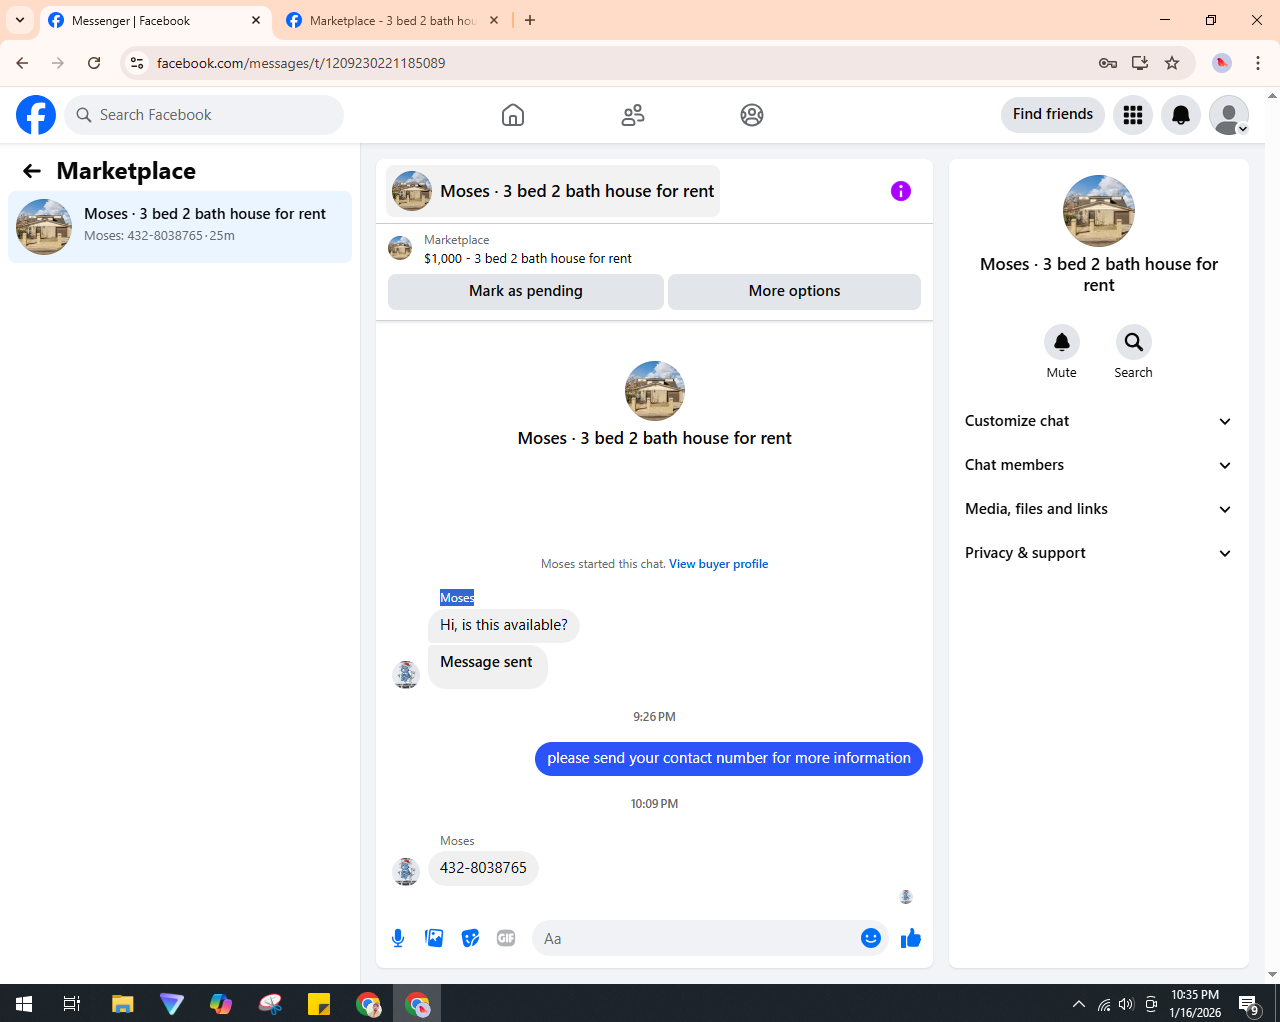The width and height of the screenshot is (1280, 1022).
Task: Open the account profile avatar menu
Action: pyautogui.click(x=1229, y=115)
